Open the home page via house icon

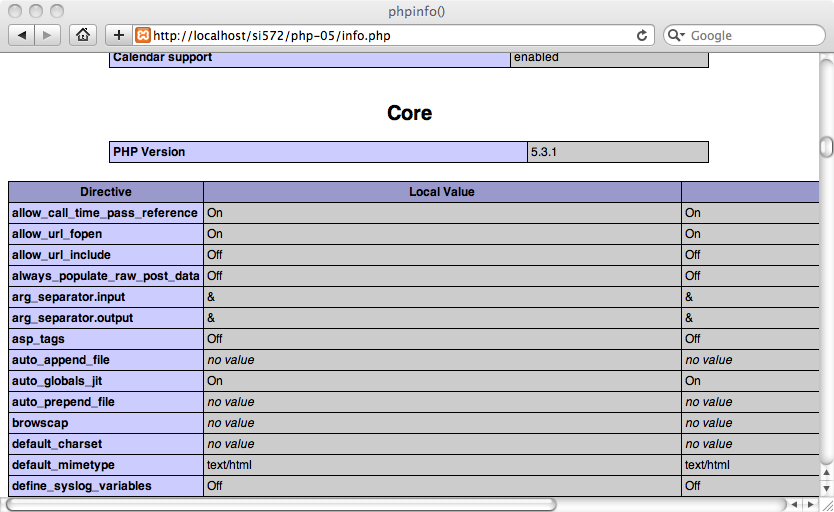click(82, 36)
